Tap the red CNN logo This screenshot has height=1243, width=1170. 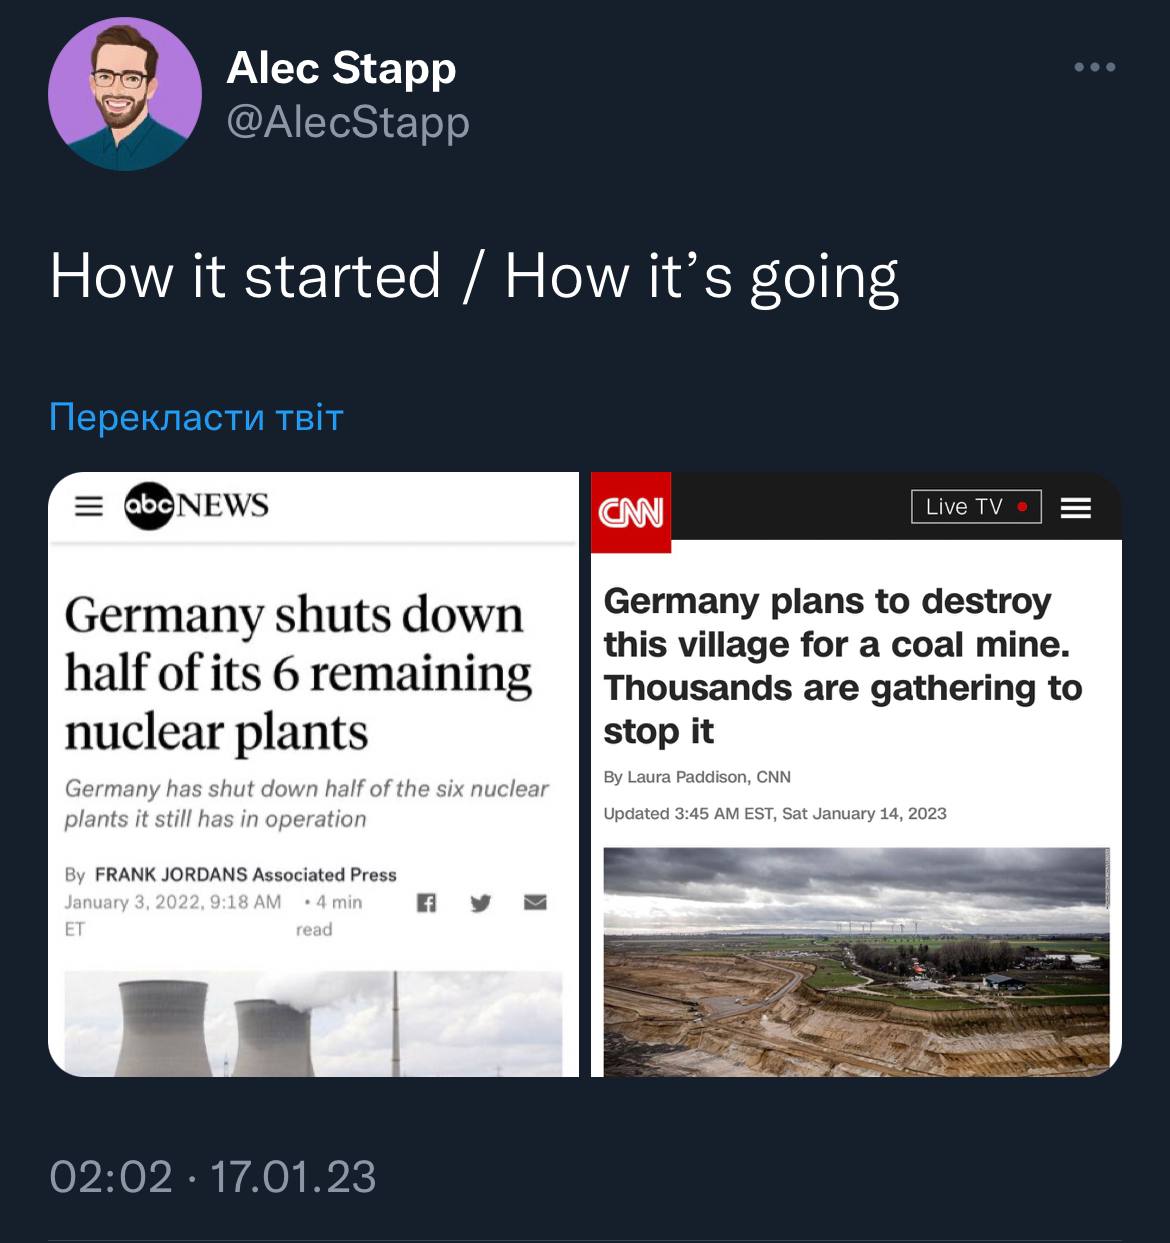631,512
